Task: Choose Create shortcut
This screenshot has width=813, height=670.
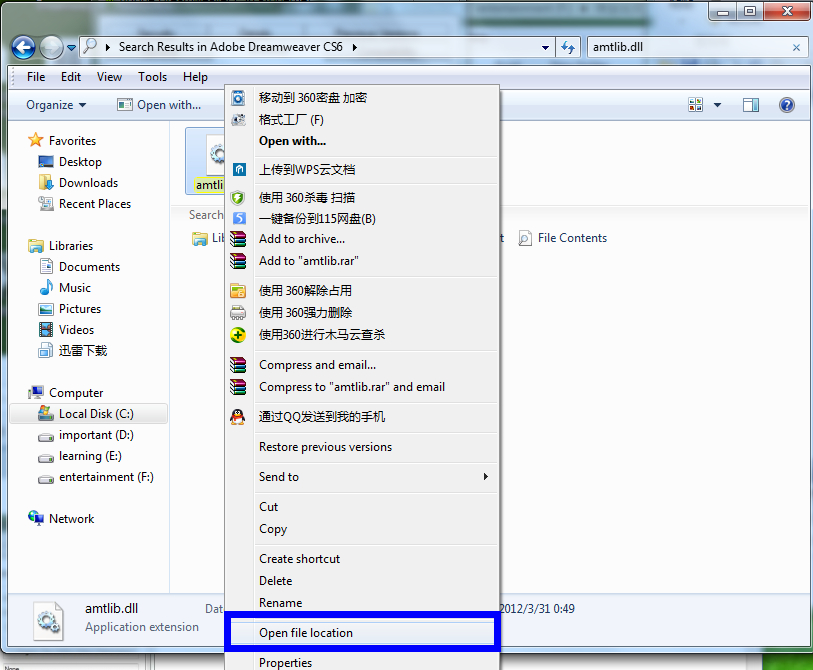Action: (x=363, y=559)
